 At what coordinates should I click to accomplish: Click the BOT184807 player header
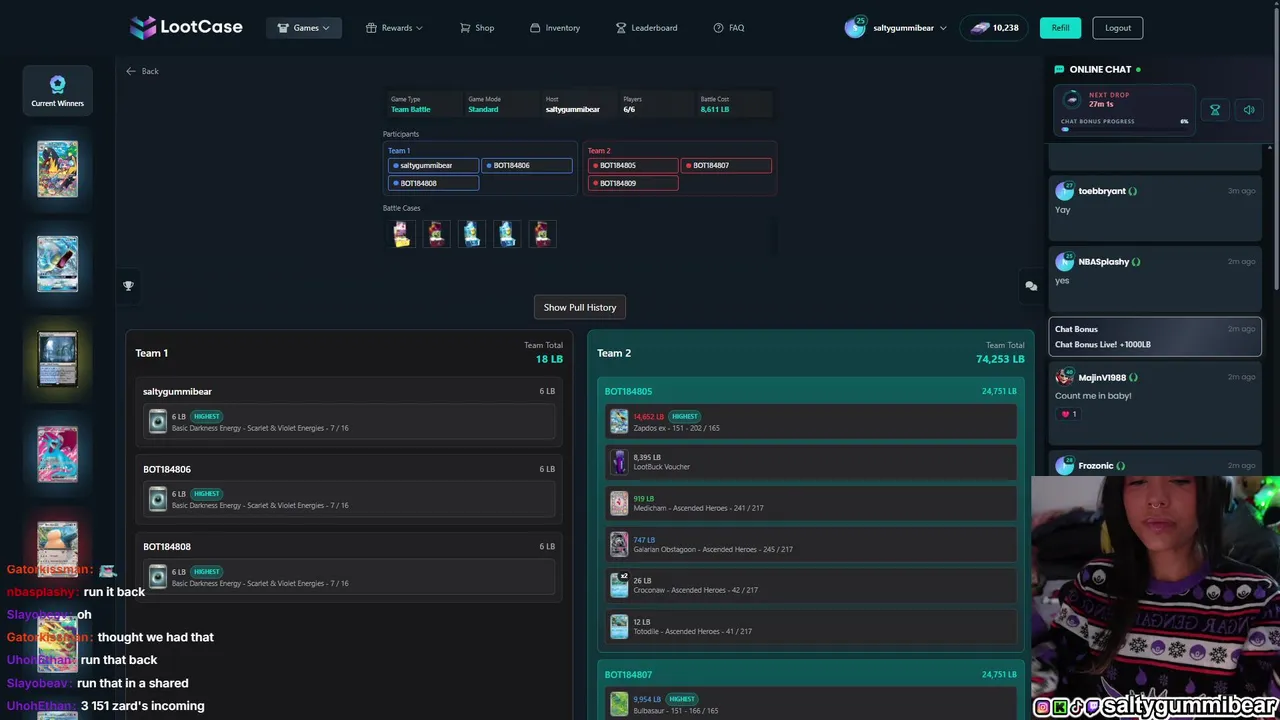pos(810,674)
